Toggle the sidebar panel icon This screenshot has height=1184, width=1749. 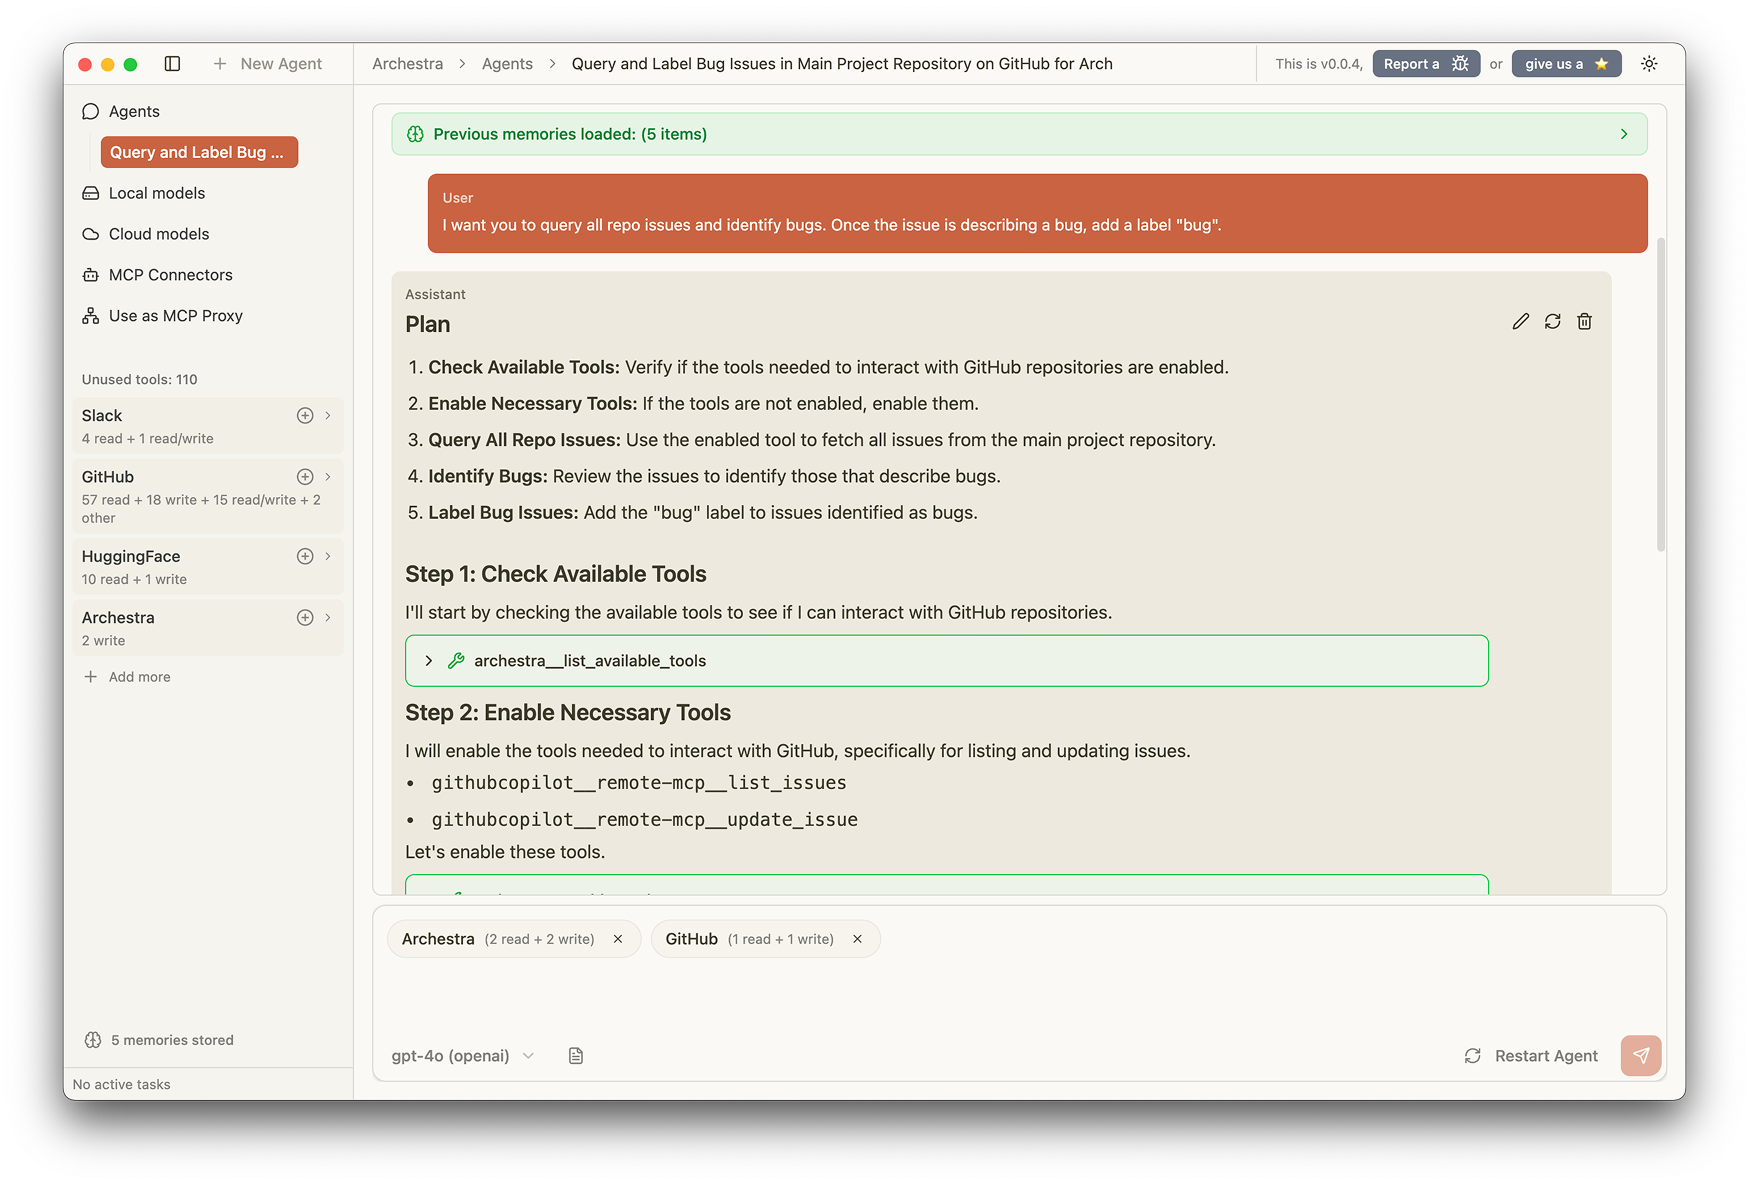tap(172, 64)
